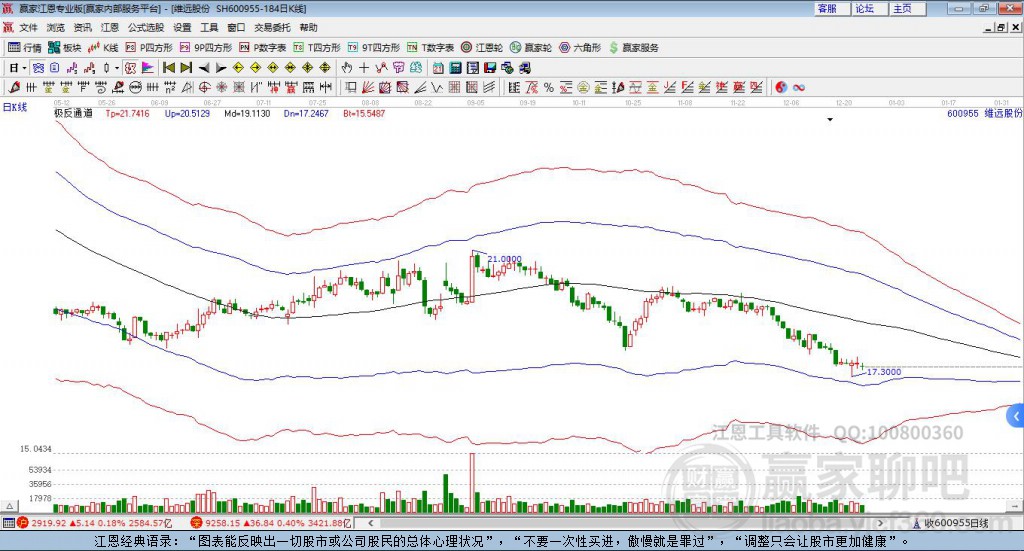Open the 公式选股 menu
This screenshot has width=1024, height=551.
144,28
